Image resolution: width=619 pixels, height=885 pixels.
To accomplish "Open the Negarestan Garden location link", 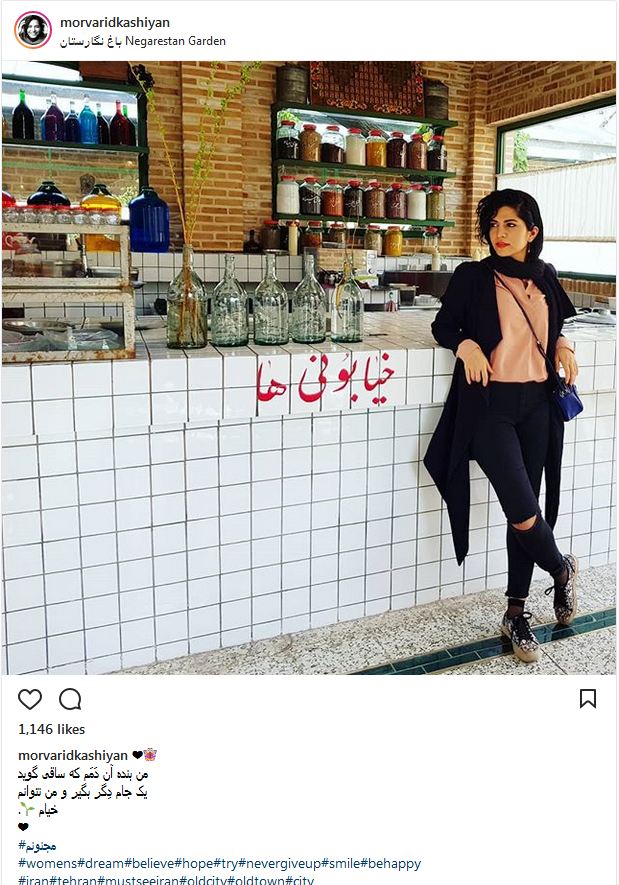I will click(x=143, y=41).
